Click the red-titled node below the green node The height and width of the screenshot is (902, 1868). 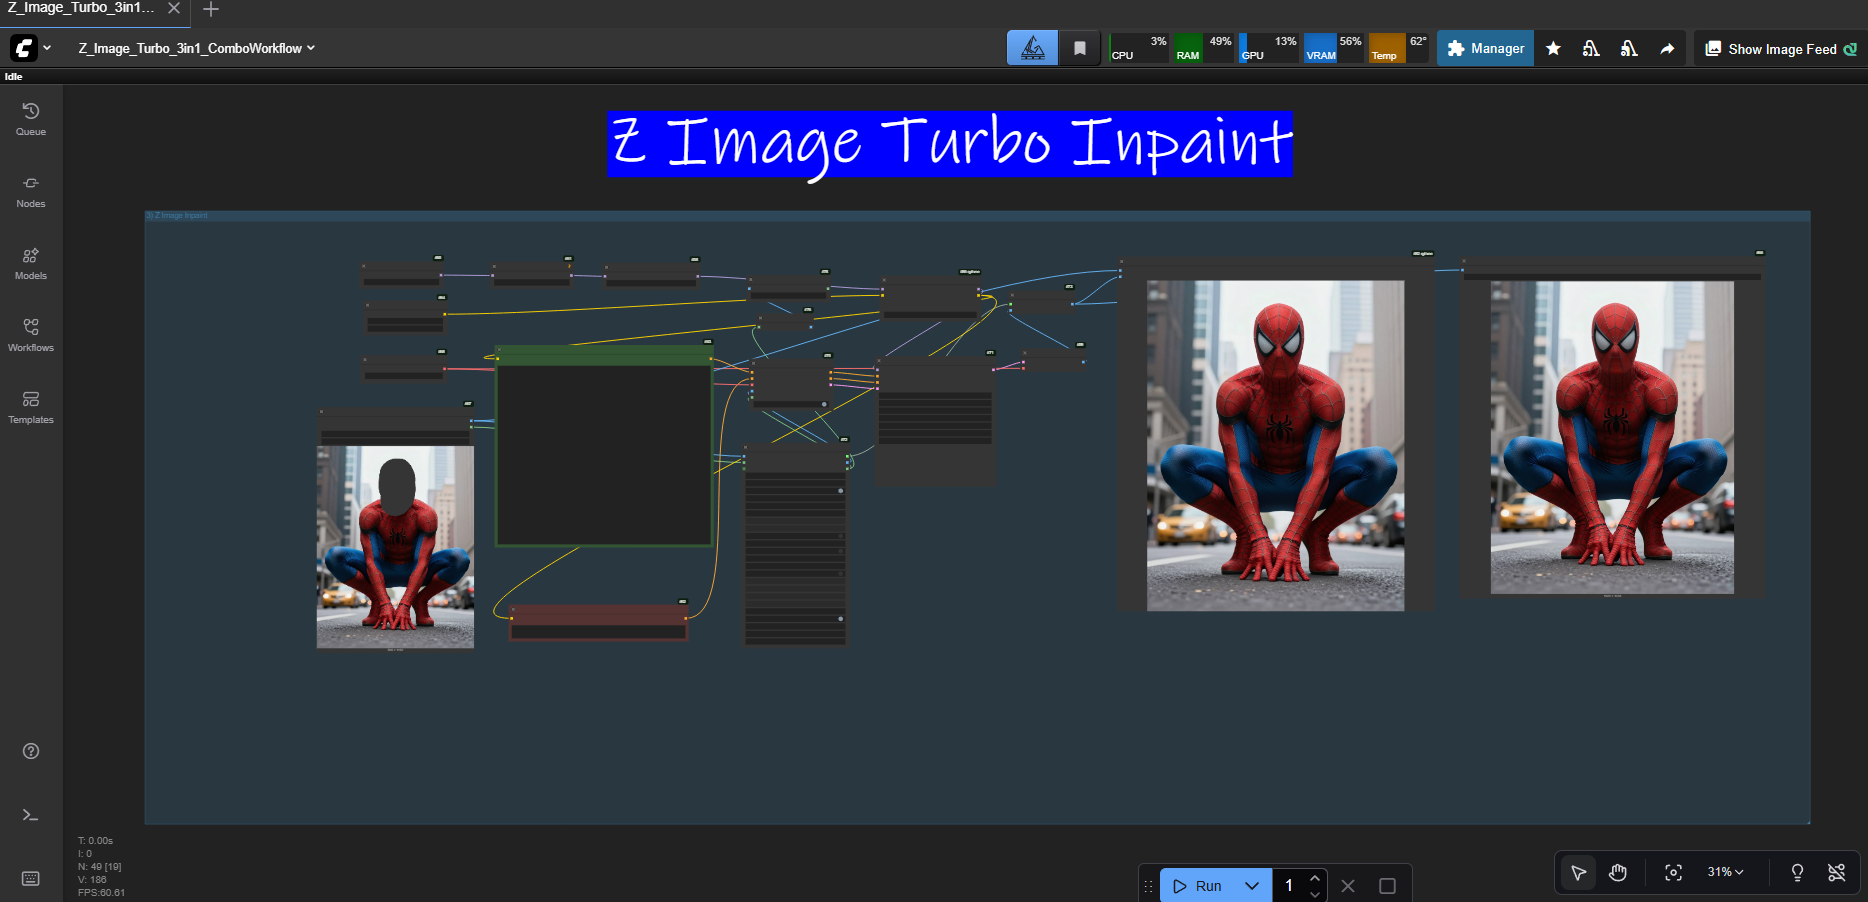(x=599, y=622)
